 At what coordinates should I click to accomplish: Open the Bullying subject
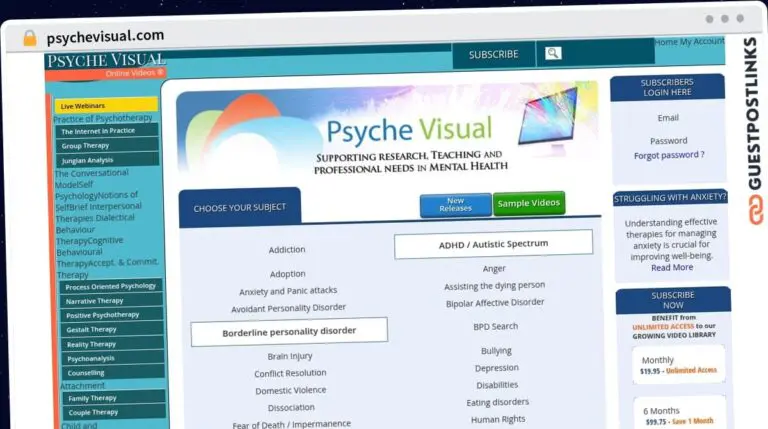[x=496, y=351]
